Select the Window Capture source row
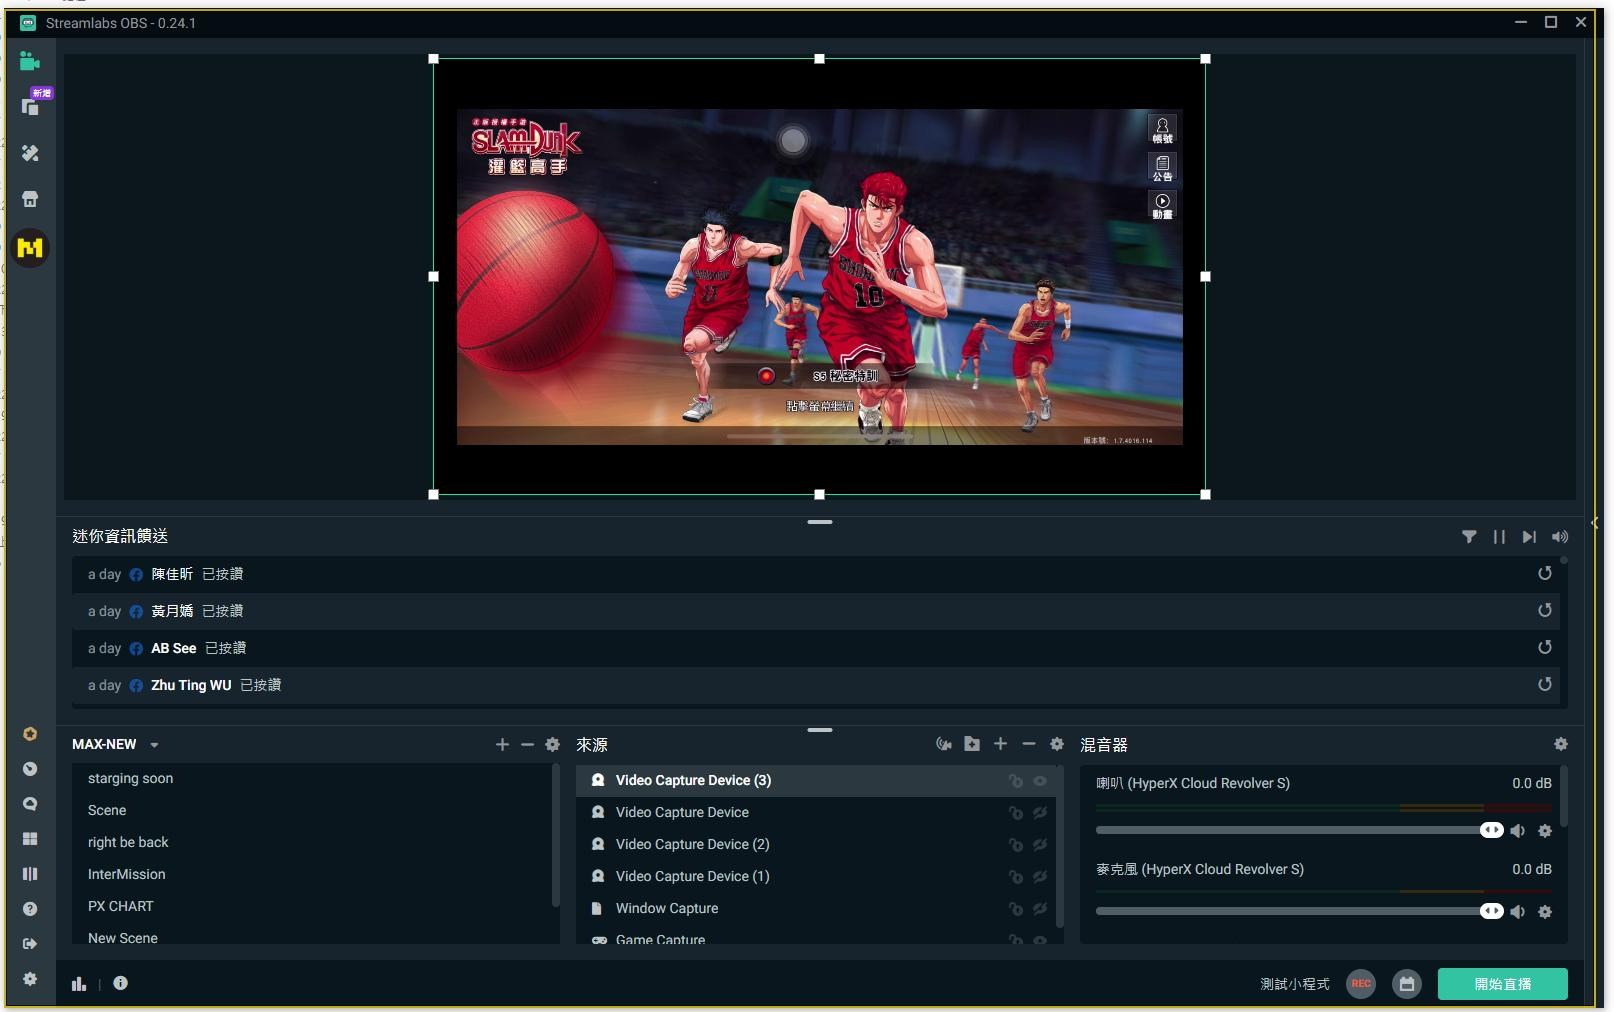 [x=815, y=909]
